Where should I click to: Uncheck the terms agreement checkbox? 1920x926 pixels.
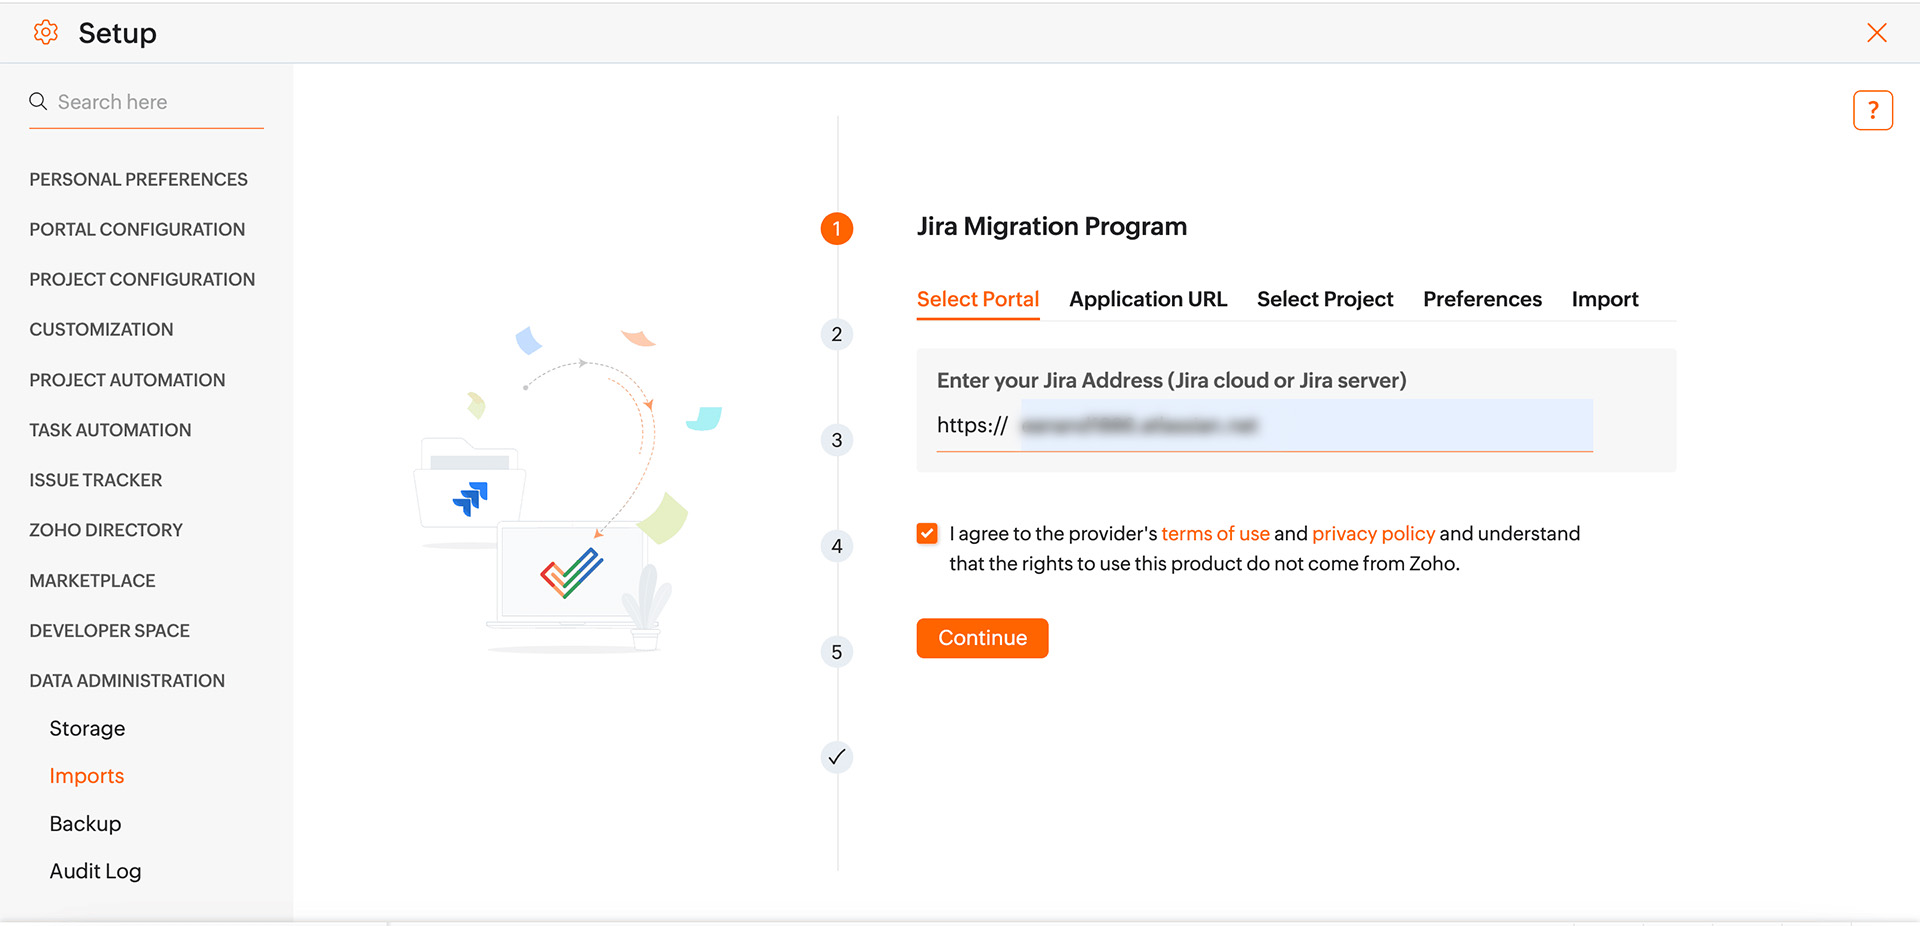pyautogui.click(x=927, y=533)
